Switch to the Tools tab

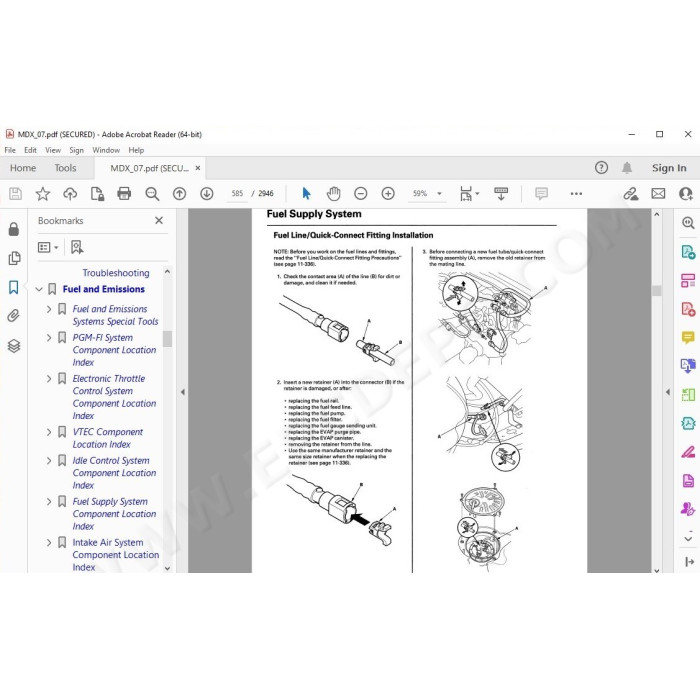coord(65,168)
